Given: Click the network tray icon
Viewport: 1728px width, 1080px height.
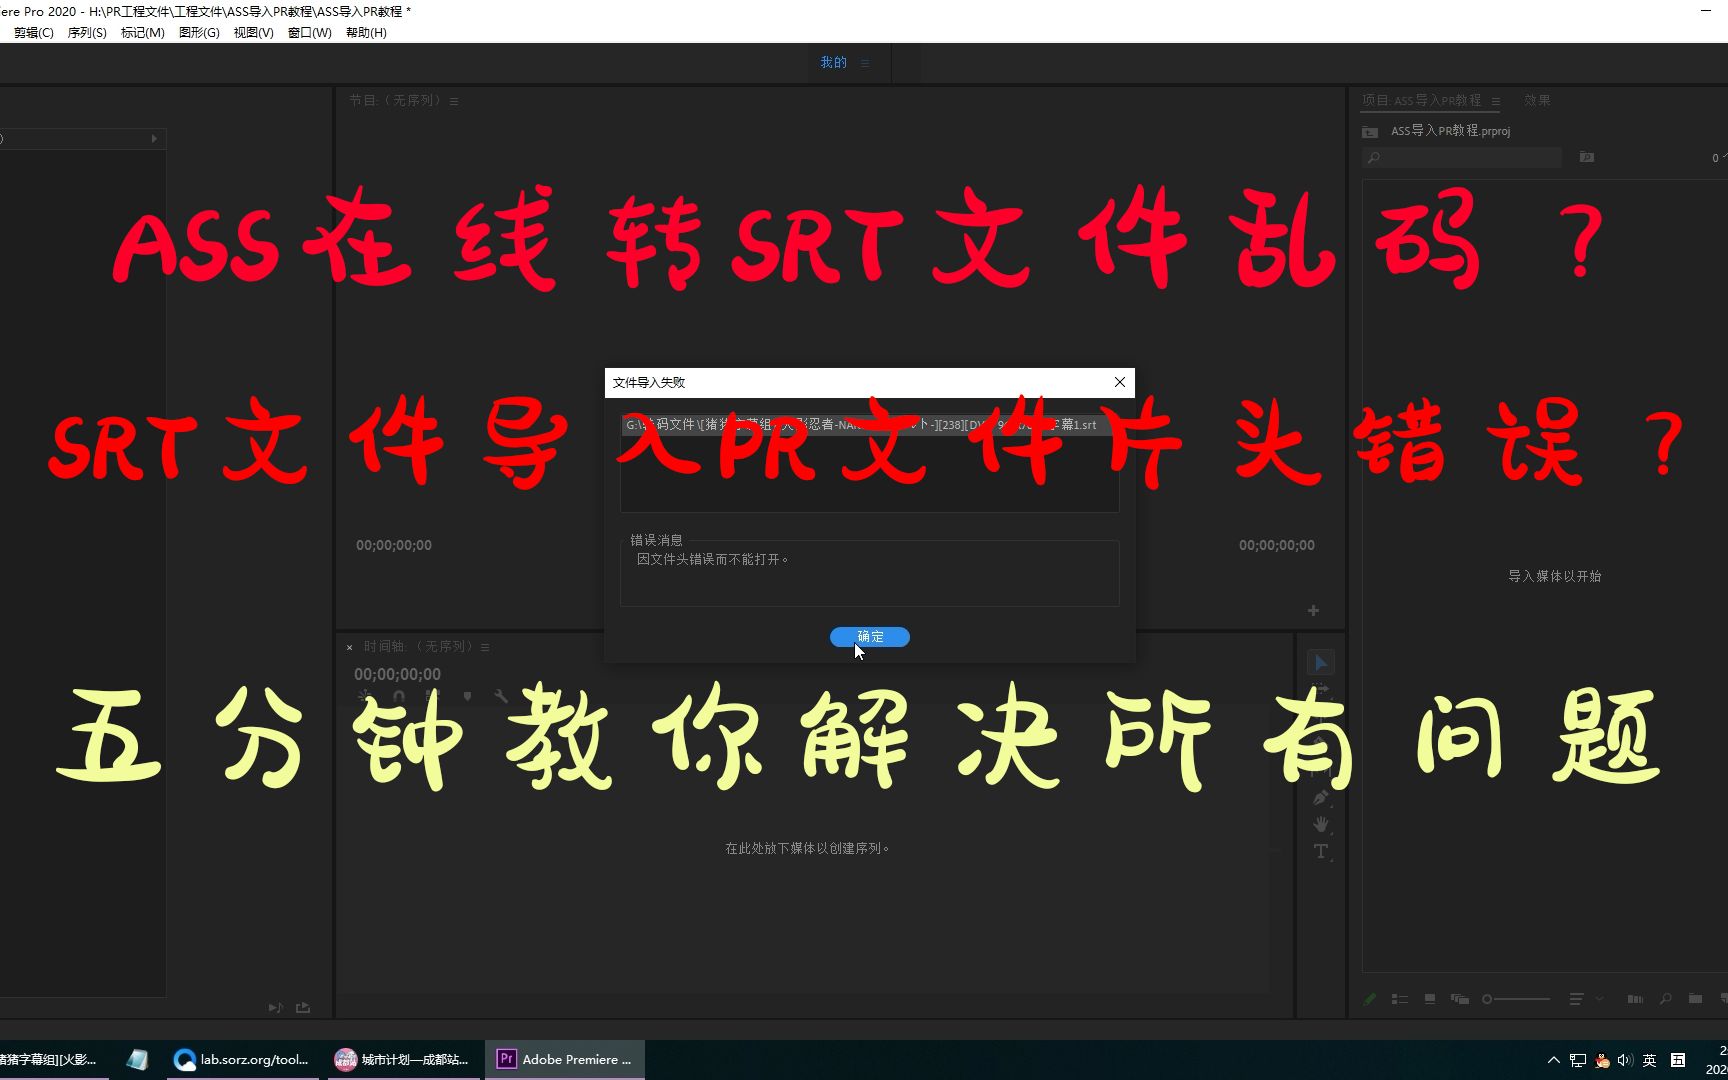Looking at the screenshot, I should click(x=1578, y=1060).
